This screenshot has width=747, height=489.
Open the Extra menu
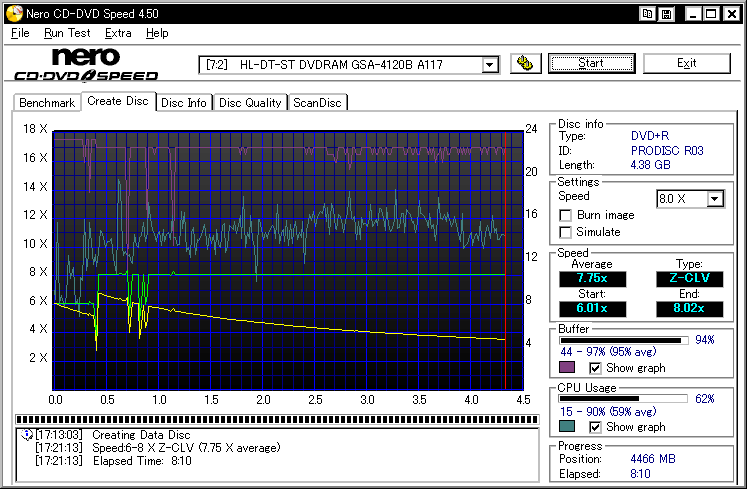(118, 33)
